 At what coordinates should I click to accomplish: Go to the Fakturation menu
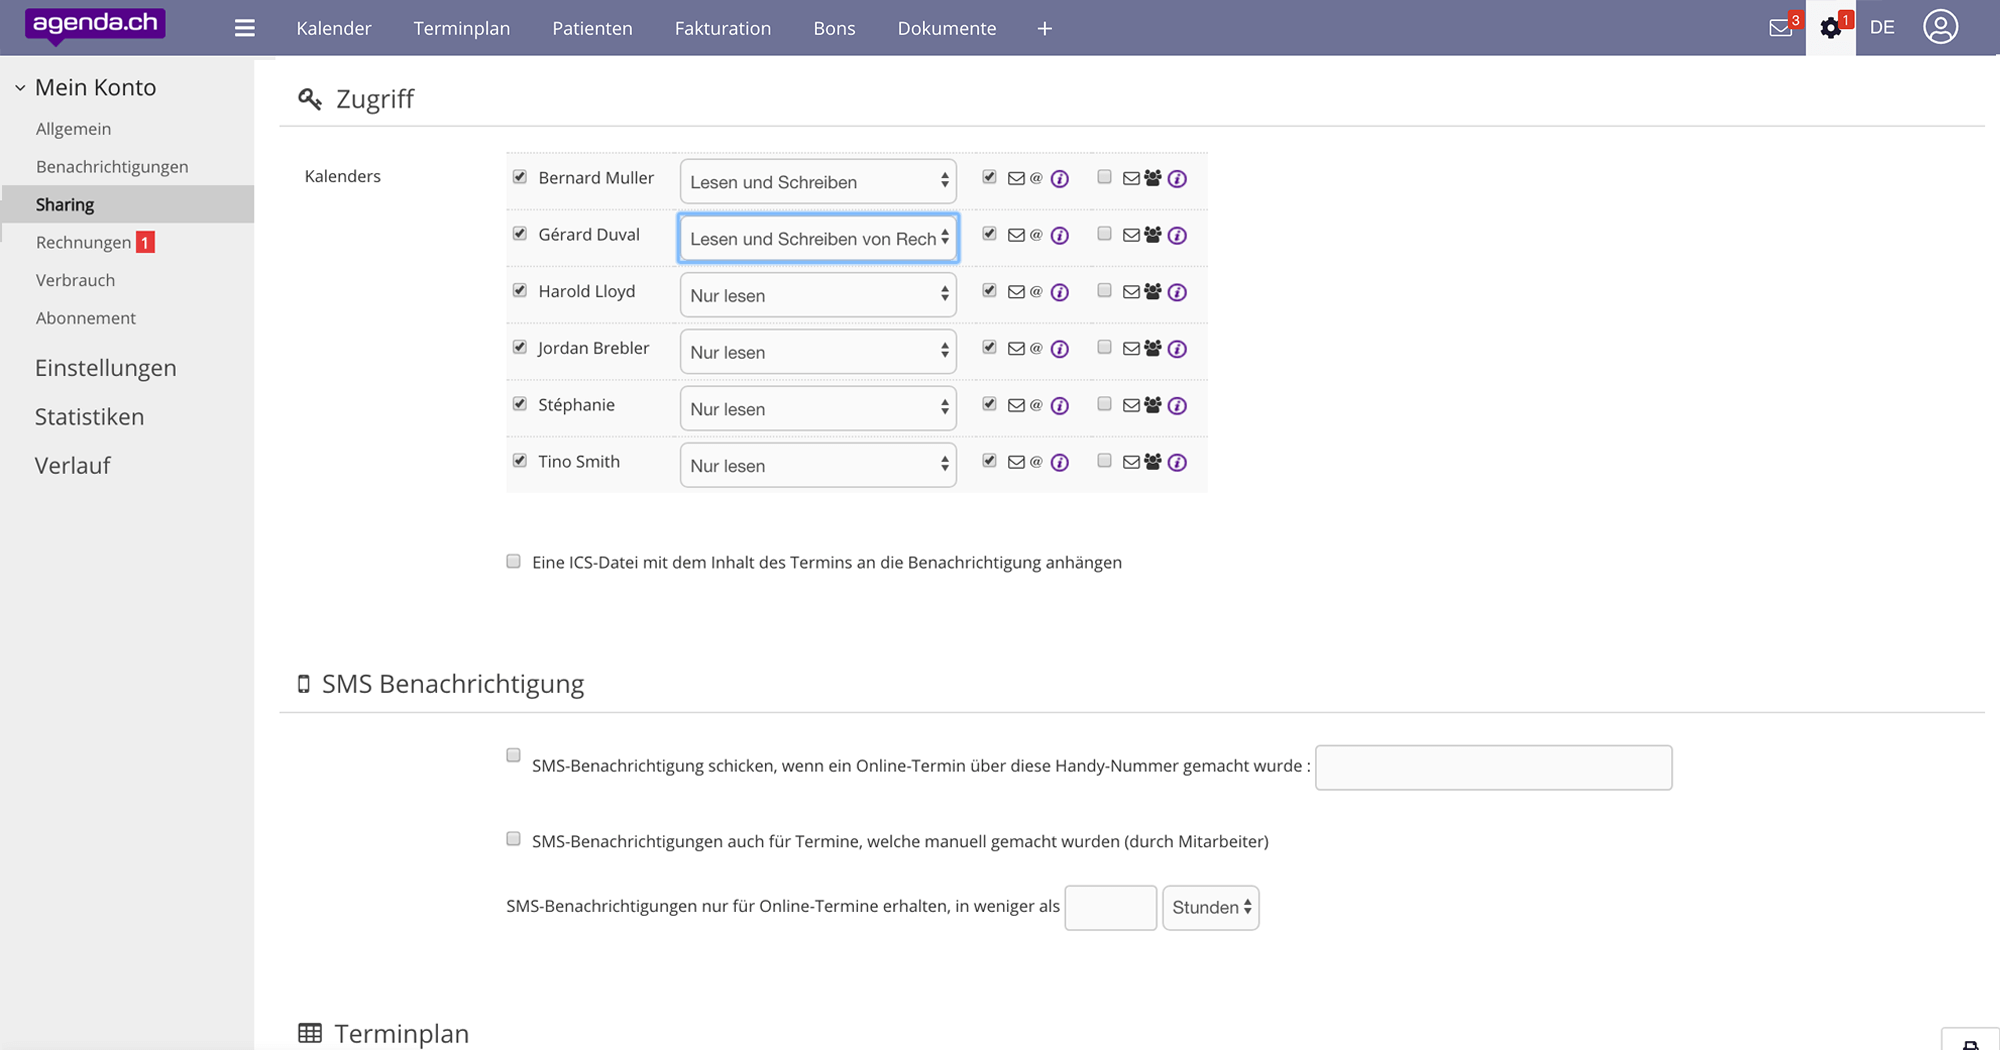tap(722, 28)
